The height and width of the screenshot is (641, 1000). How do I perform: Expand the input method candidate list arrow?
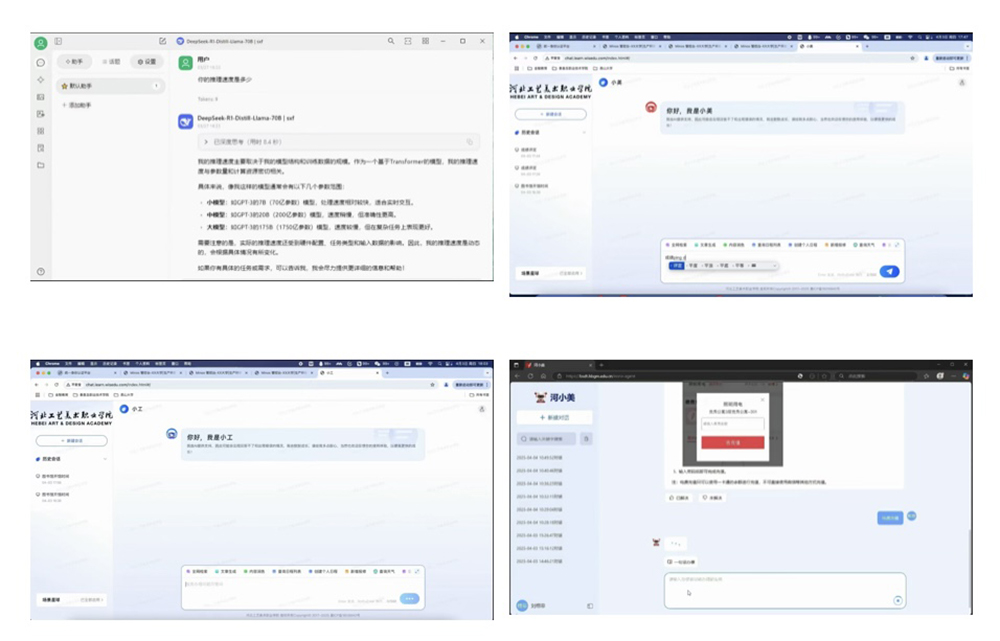[x=776, y=265]
